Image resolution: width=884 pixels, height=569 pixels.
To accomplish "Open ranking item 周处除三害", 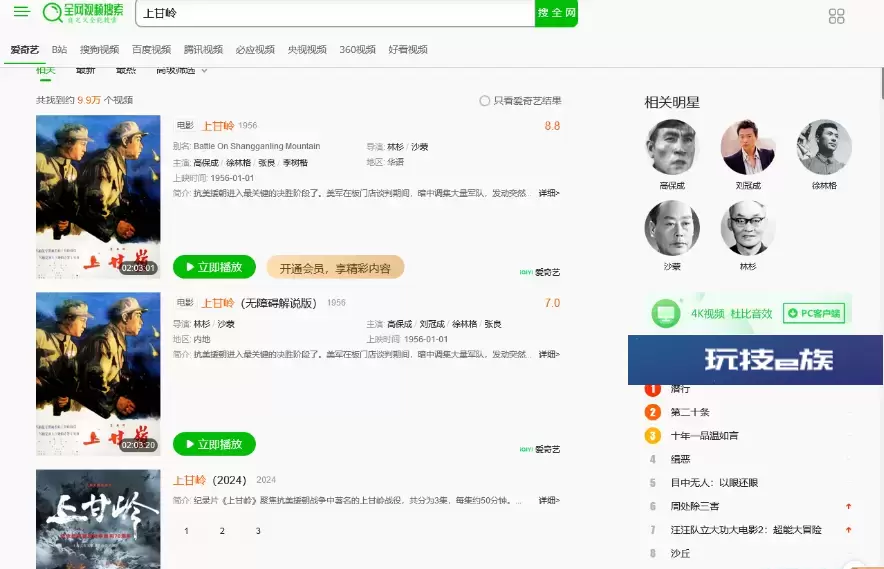I will 695,506.
